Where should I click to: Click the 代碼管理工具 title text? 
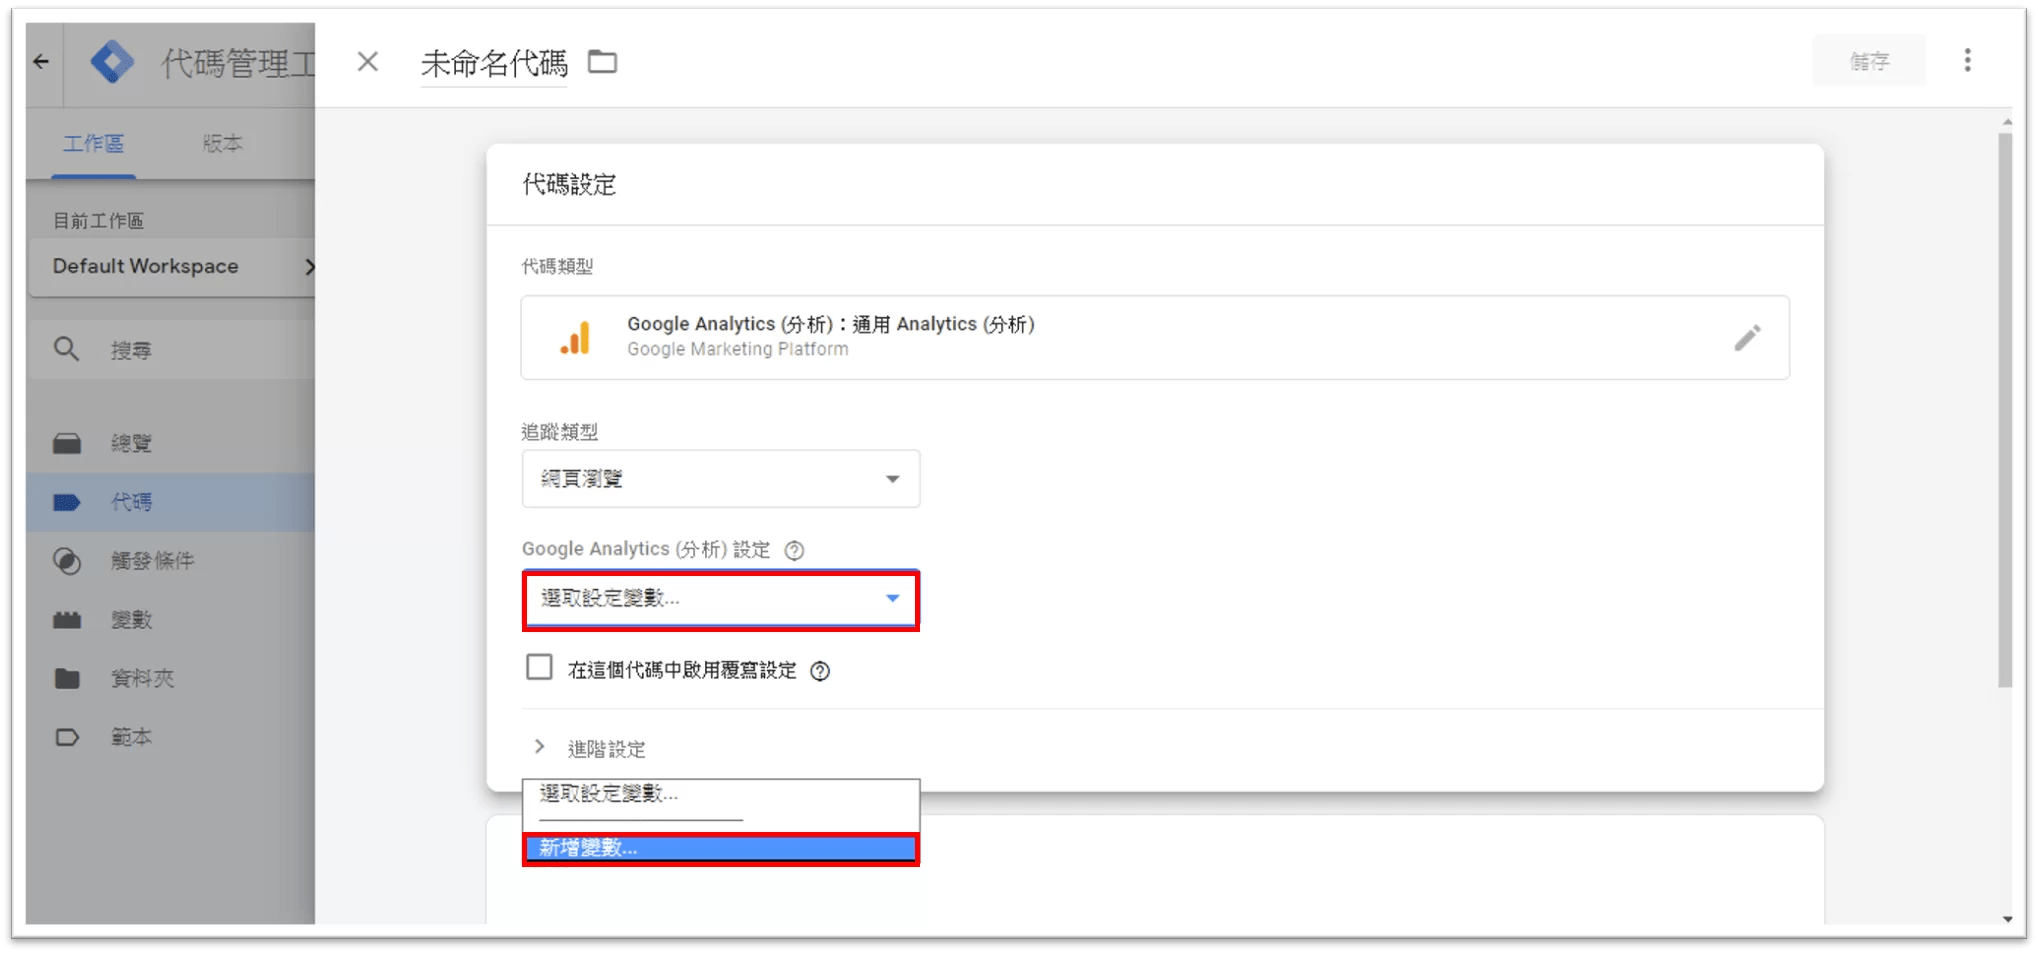tap(238, 63)
